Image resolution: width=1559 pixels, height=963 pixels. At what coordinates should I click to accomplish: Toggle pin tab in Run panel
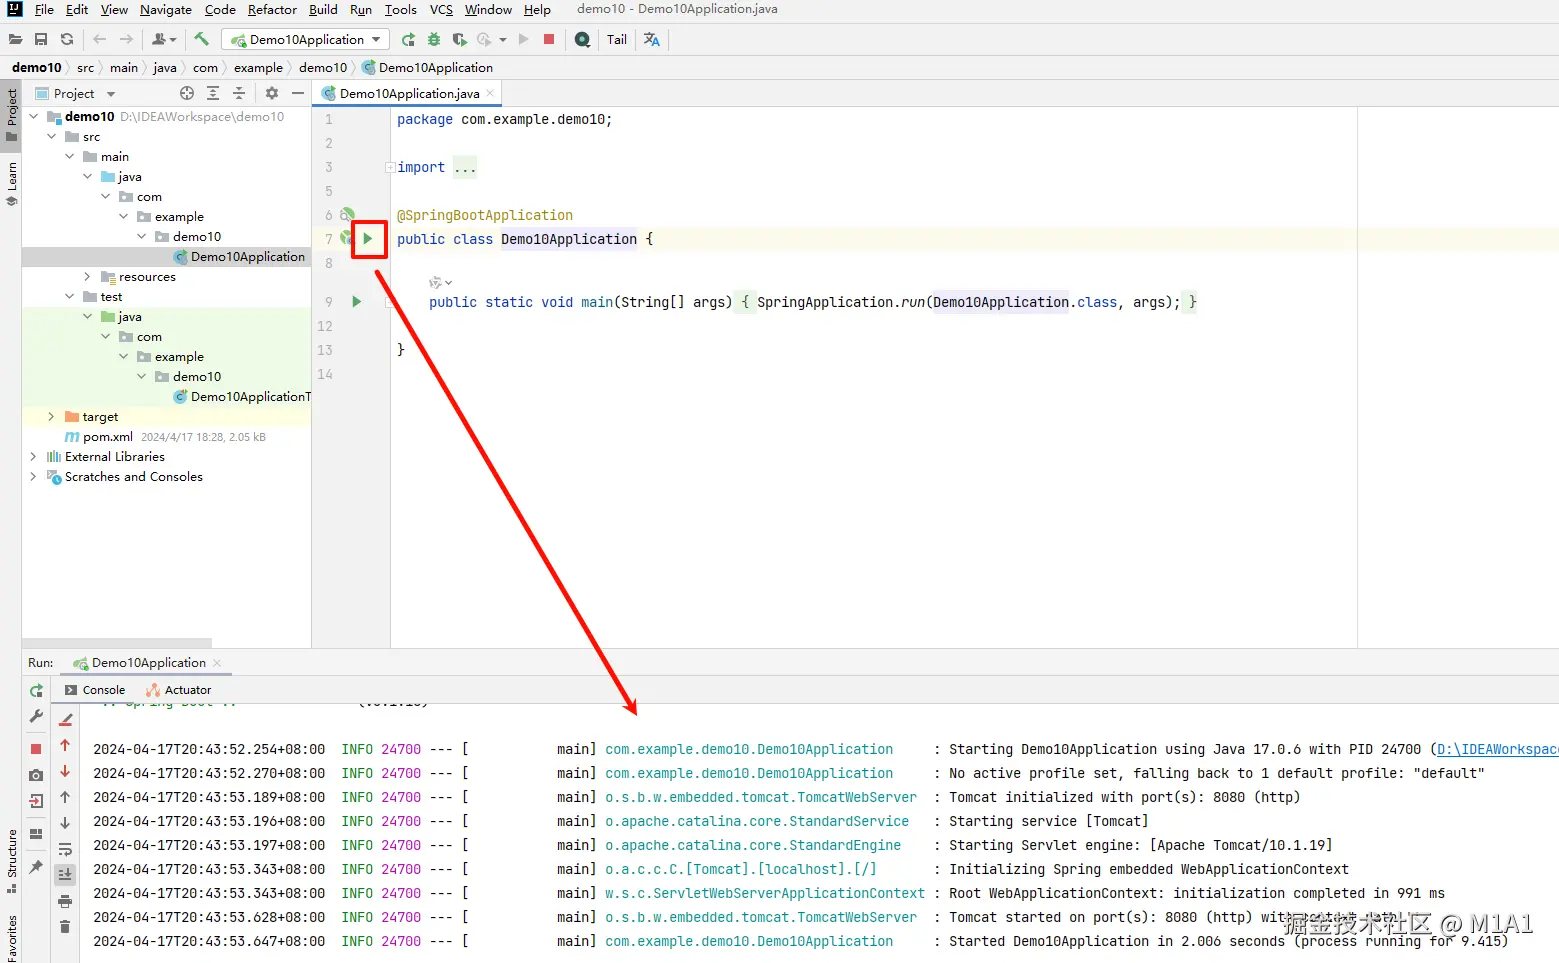(36, 867)
